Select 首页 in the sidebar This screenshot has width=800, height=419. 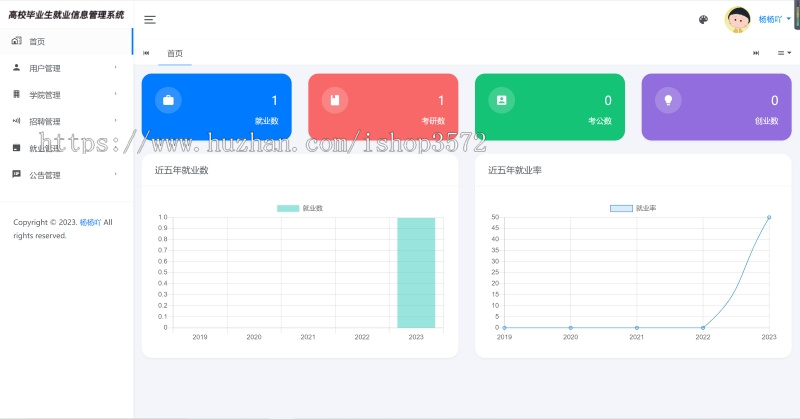tap(66, 41)
